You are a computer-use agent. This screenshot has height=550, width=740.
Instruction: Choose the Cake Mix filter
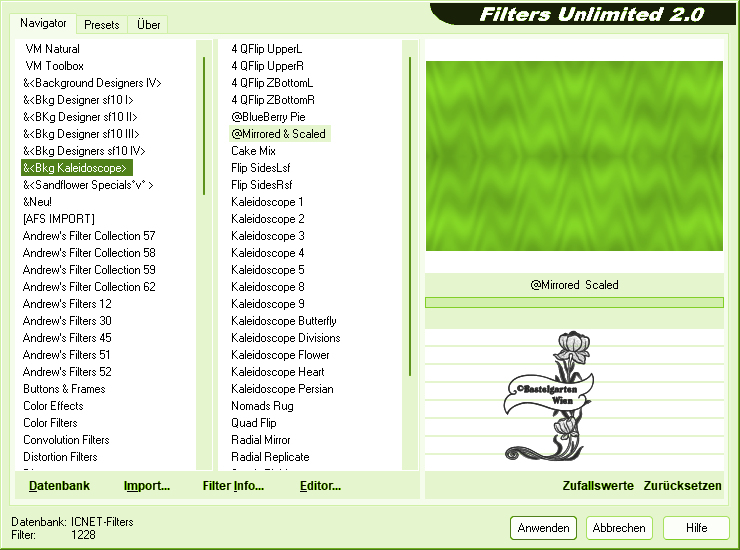pos(253,151)
